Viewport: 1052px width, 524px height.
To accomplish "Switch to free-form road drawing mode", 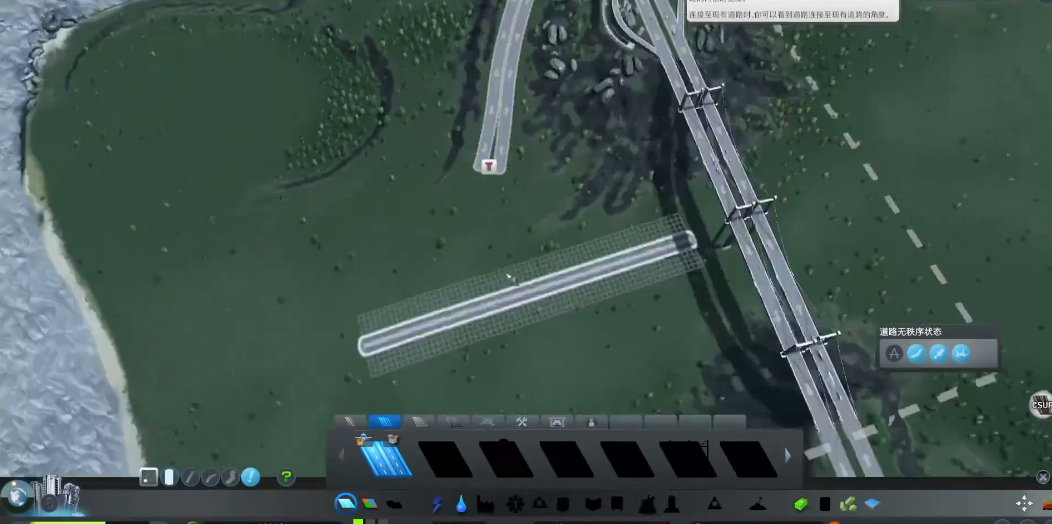I will (231, 477).
